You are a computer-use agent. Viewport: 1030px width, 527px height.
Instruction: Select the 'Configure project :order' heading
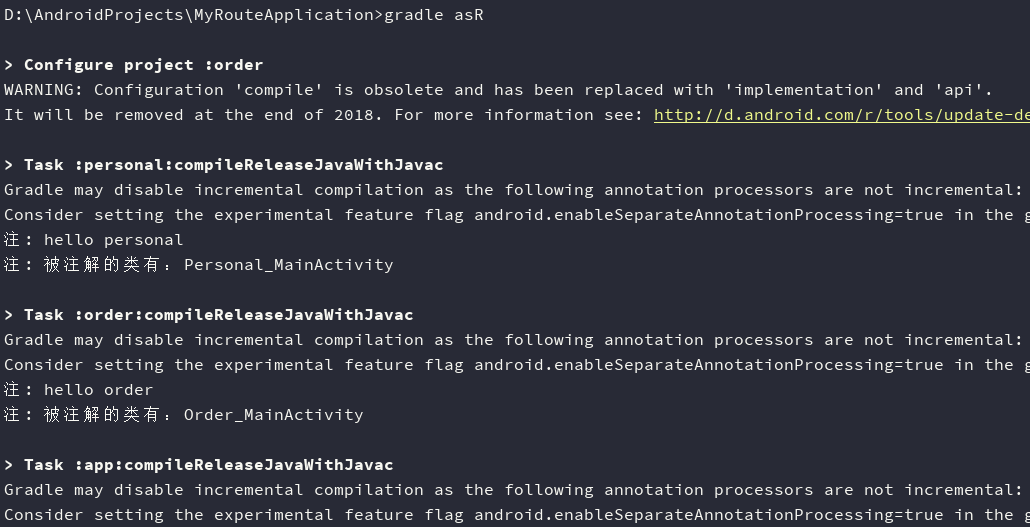[x=143, y=65]
